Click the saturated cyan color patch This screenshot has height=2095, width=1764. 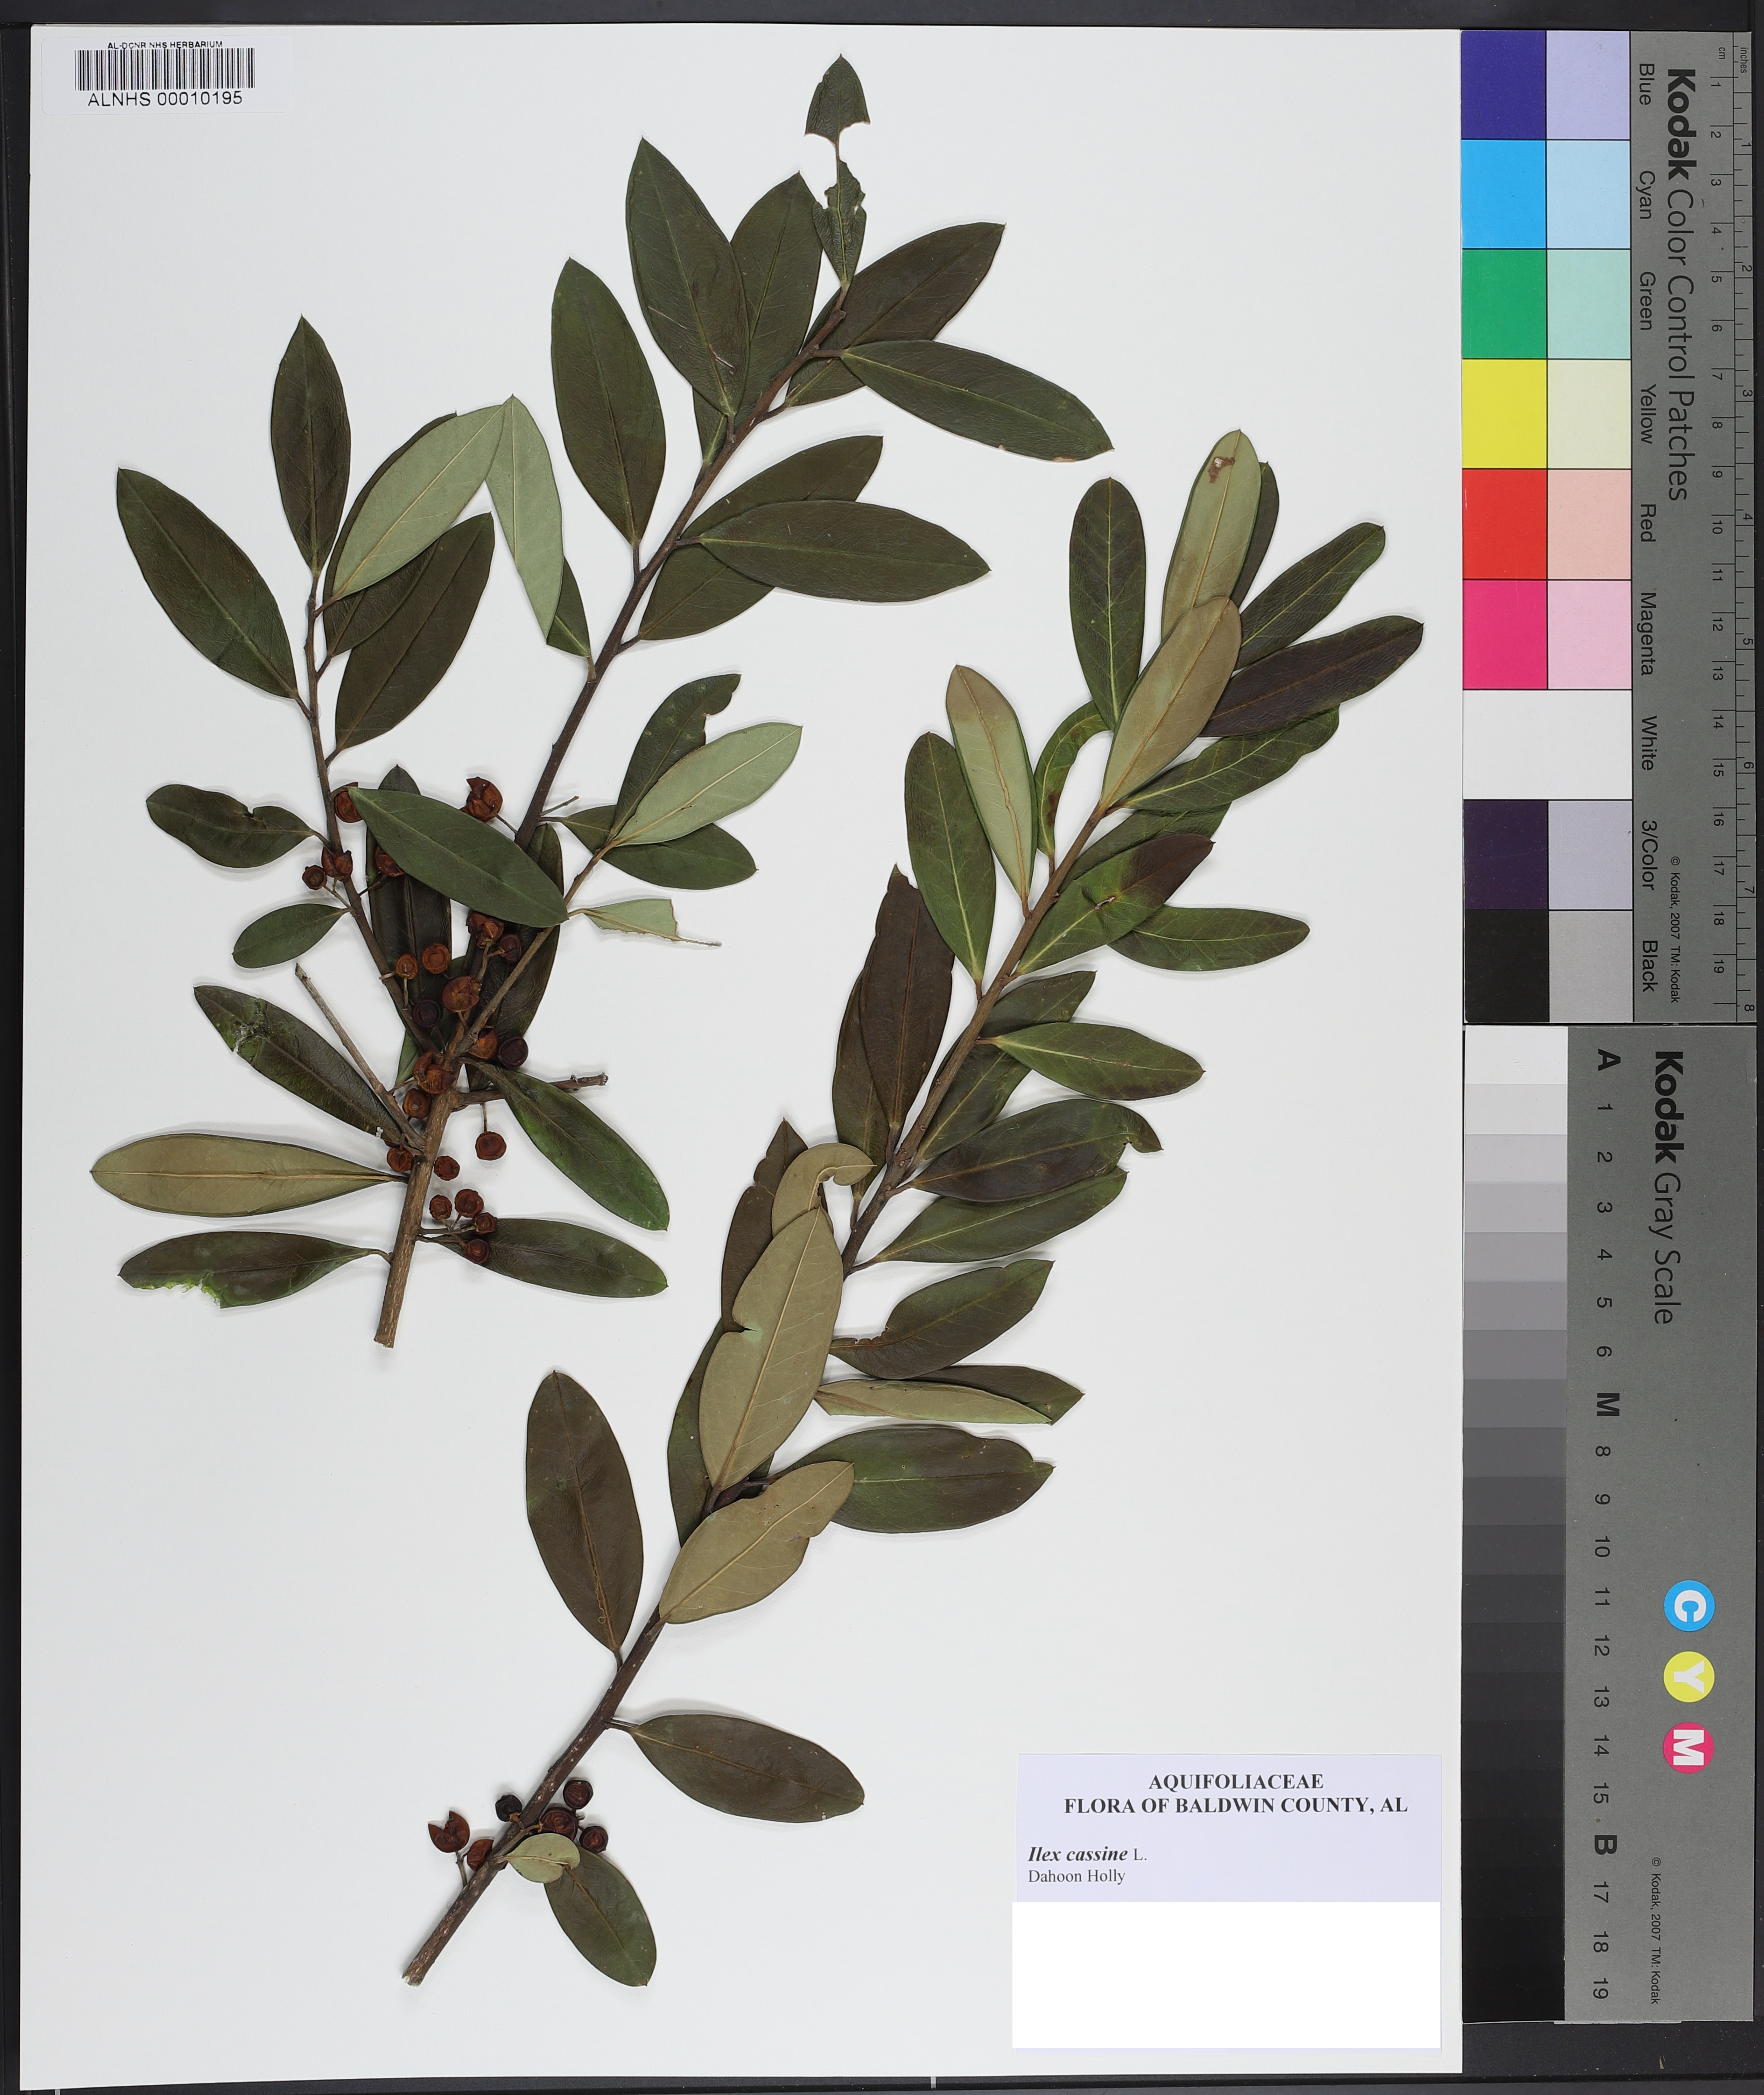[x=1504, y=194]
